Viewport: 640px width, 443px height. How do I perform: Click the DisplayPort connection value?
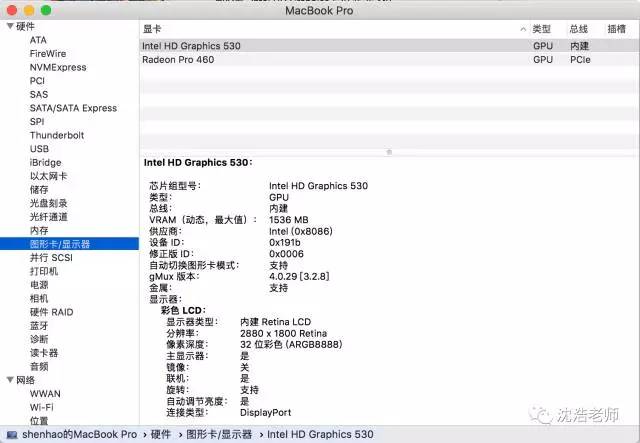[266, 413]
